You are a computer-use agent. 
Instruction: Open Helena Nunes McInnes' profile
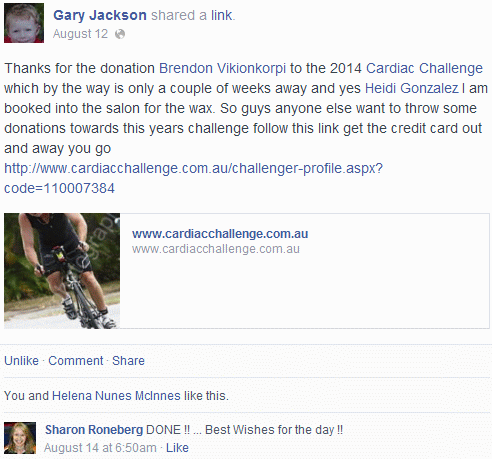tap(116, 396)
